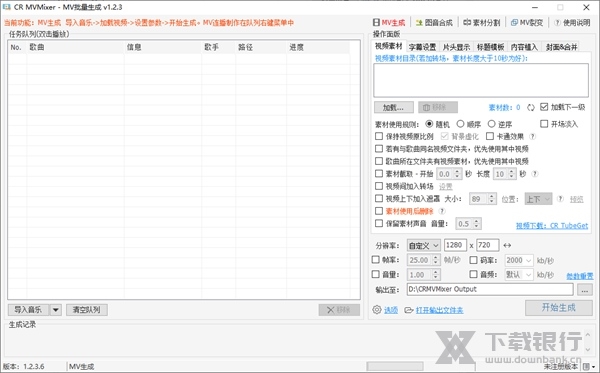Click the gear options icon
Screen dimensions: 600x373
click(377, 309)
